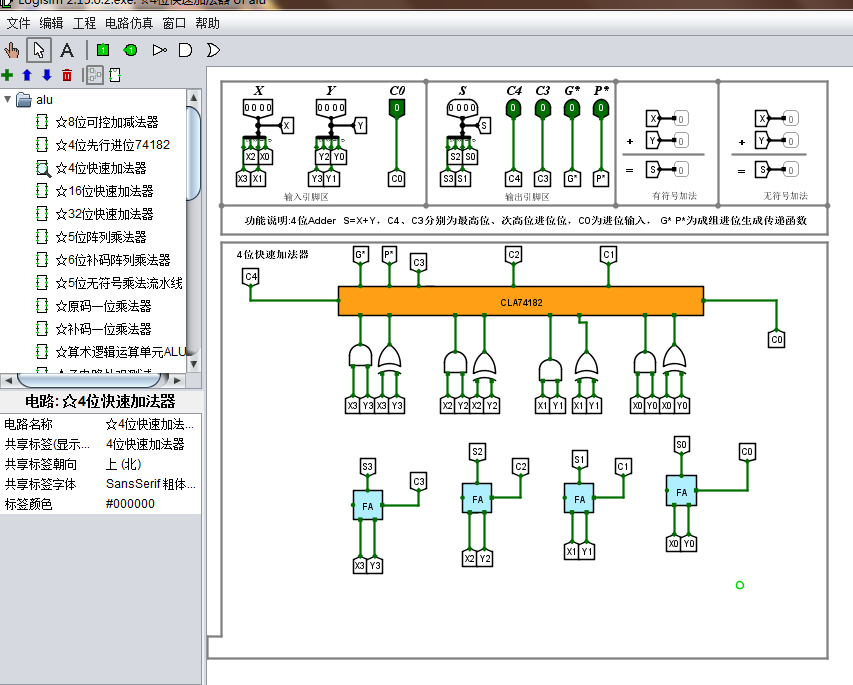Select the FA block under S1
Viewport: 853px width, 685px height.
[x=579, y=498]
